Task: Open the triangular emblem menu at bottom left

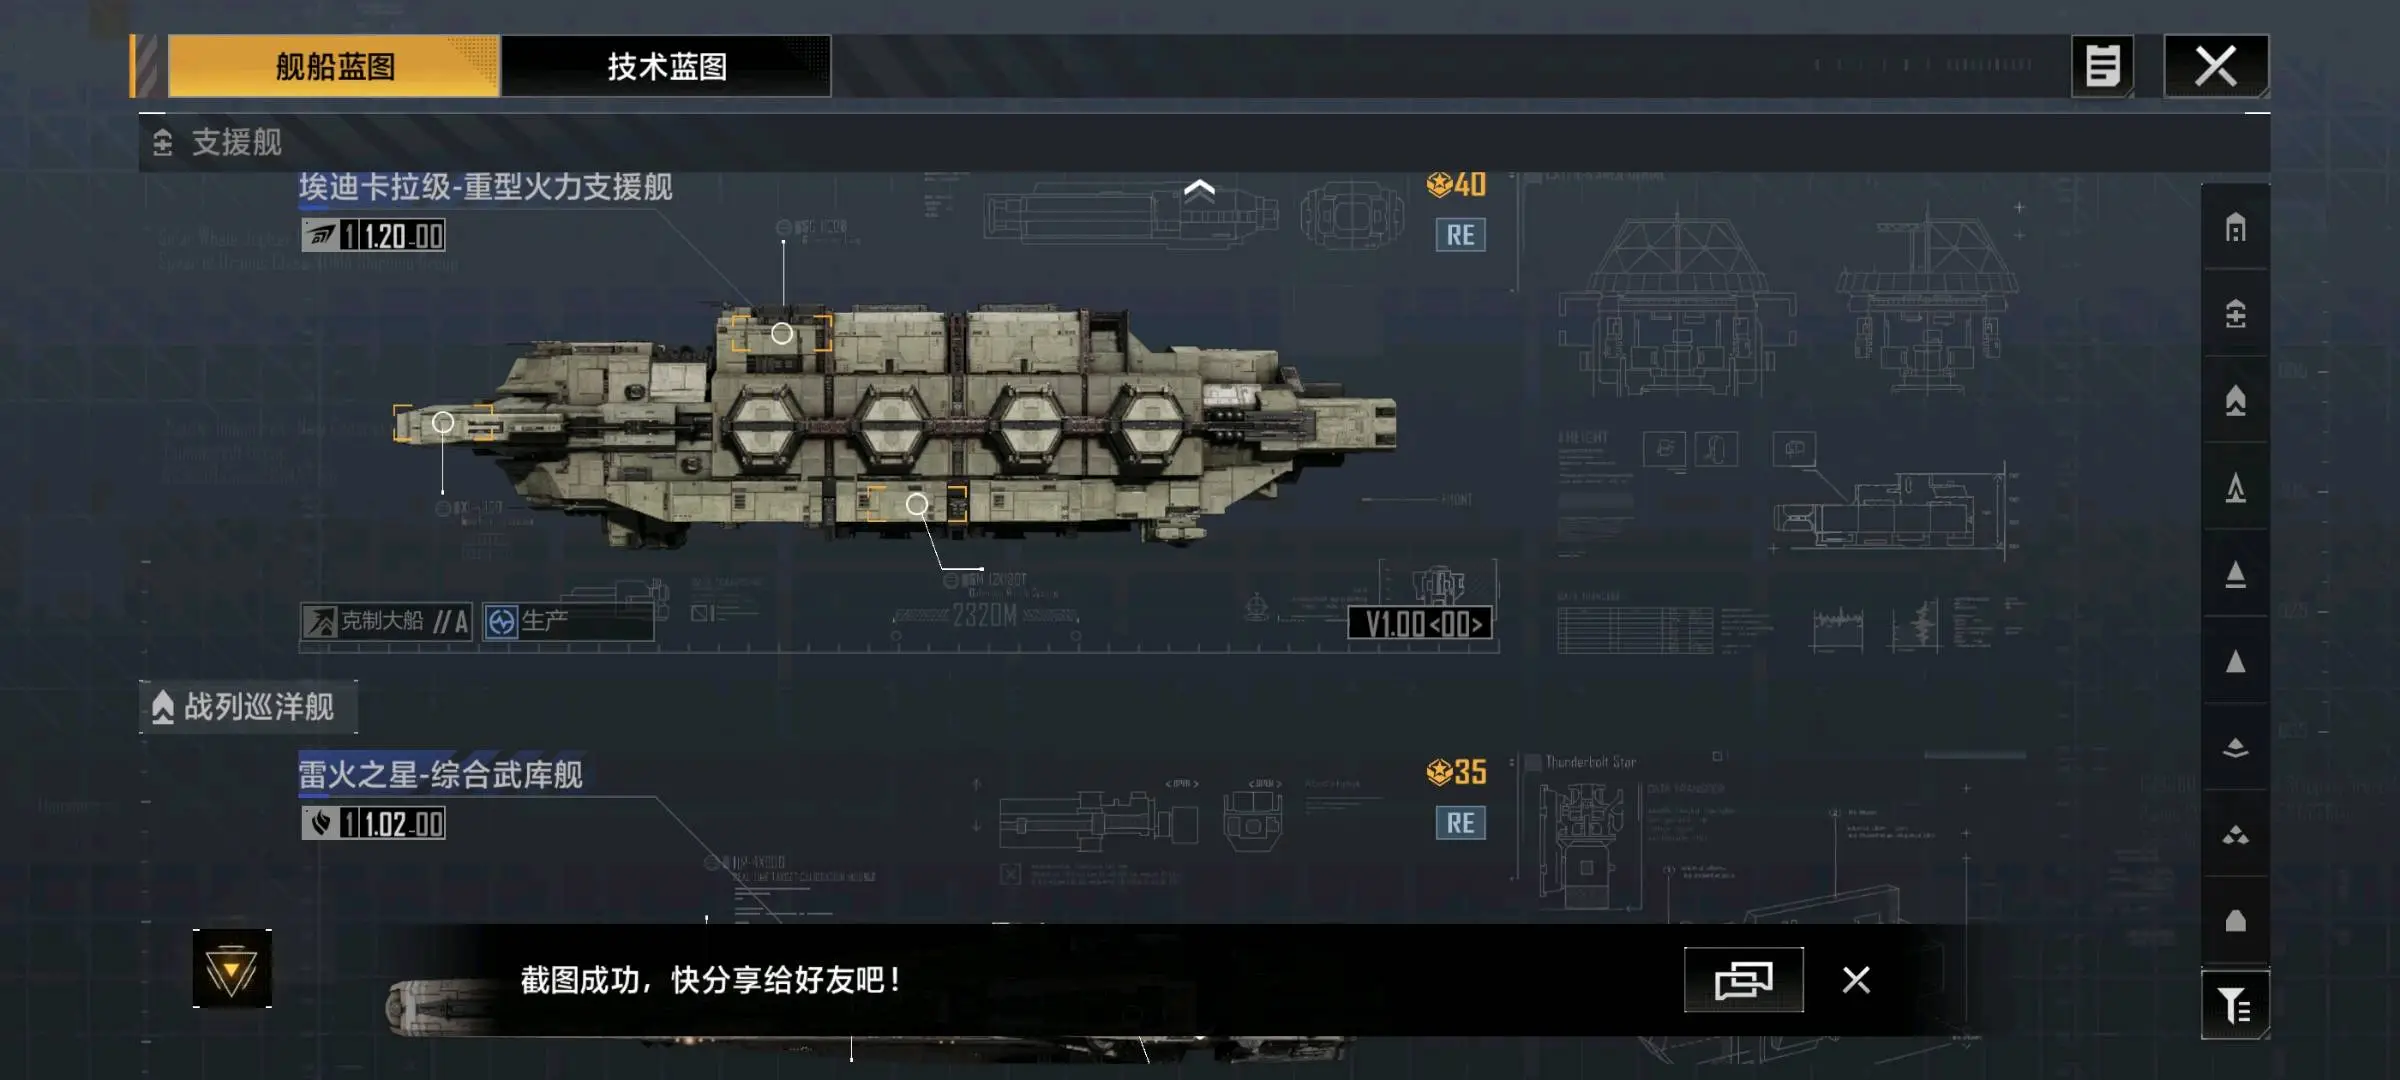Action: click(232, 969)
